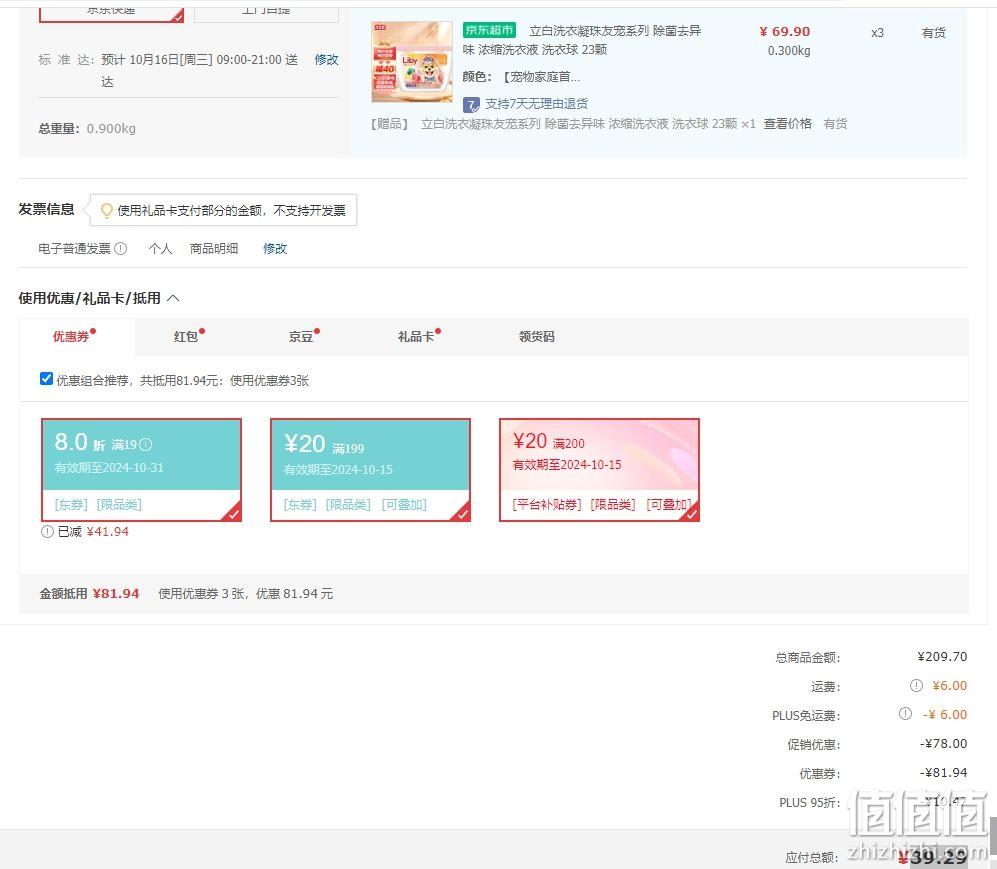Click the 总商品金额 ¥209.70 value

(x=942, y=656)
